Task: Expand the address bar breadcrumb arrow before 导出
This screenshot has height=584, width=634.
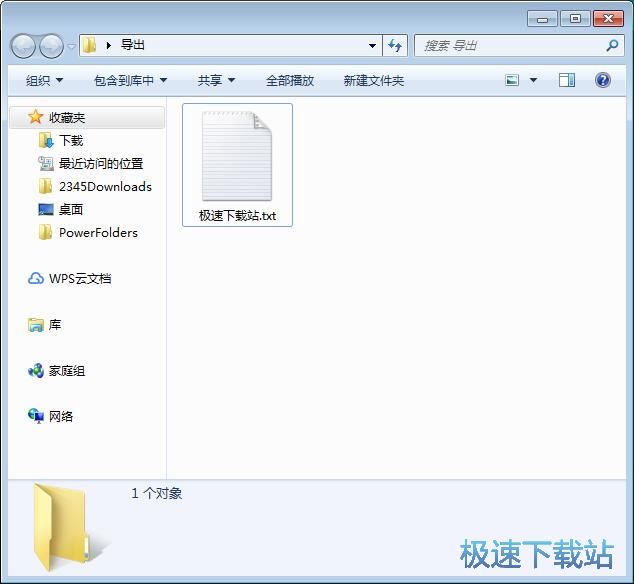Action: coord(108,45)
